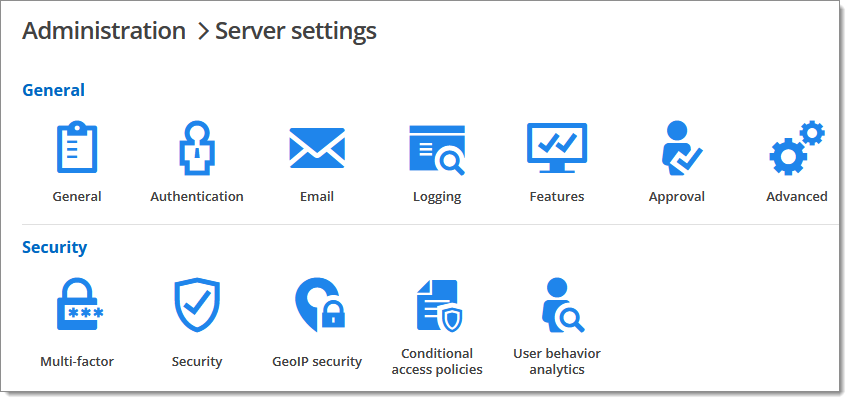
Task: Open the General clipboard icon
Action: point(77,149)
